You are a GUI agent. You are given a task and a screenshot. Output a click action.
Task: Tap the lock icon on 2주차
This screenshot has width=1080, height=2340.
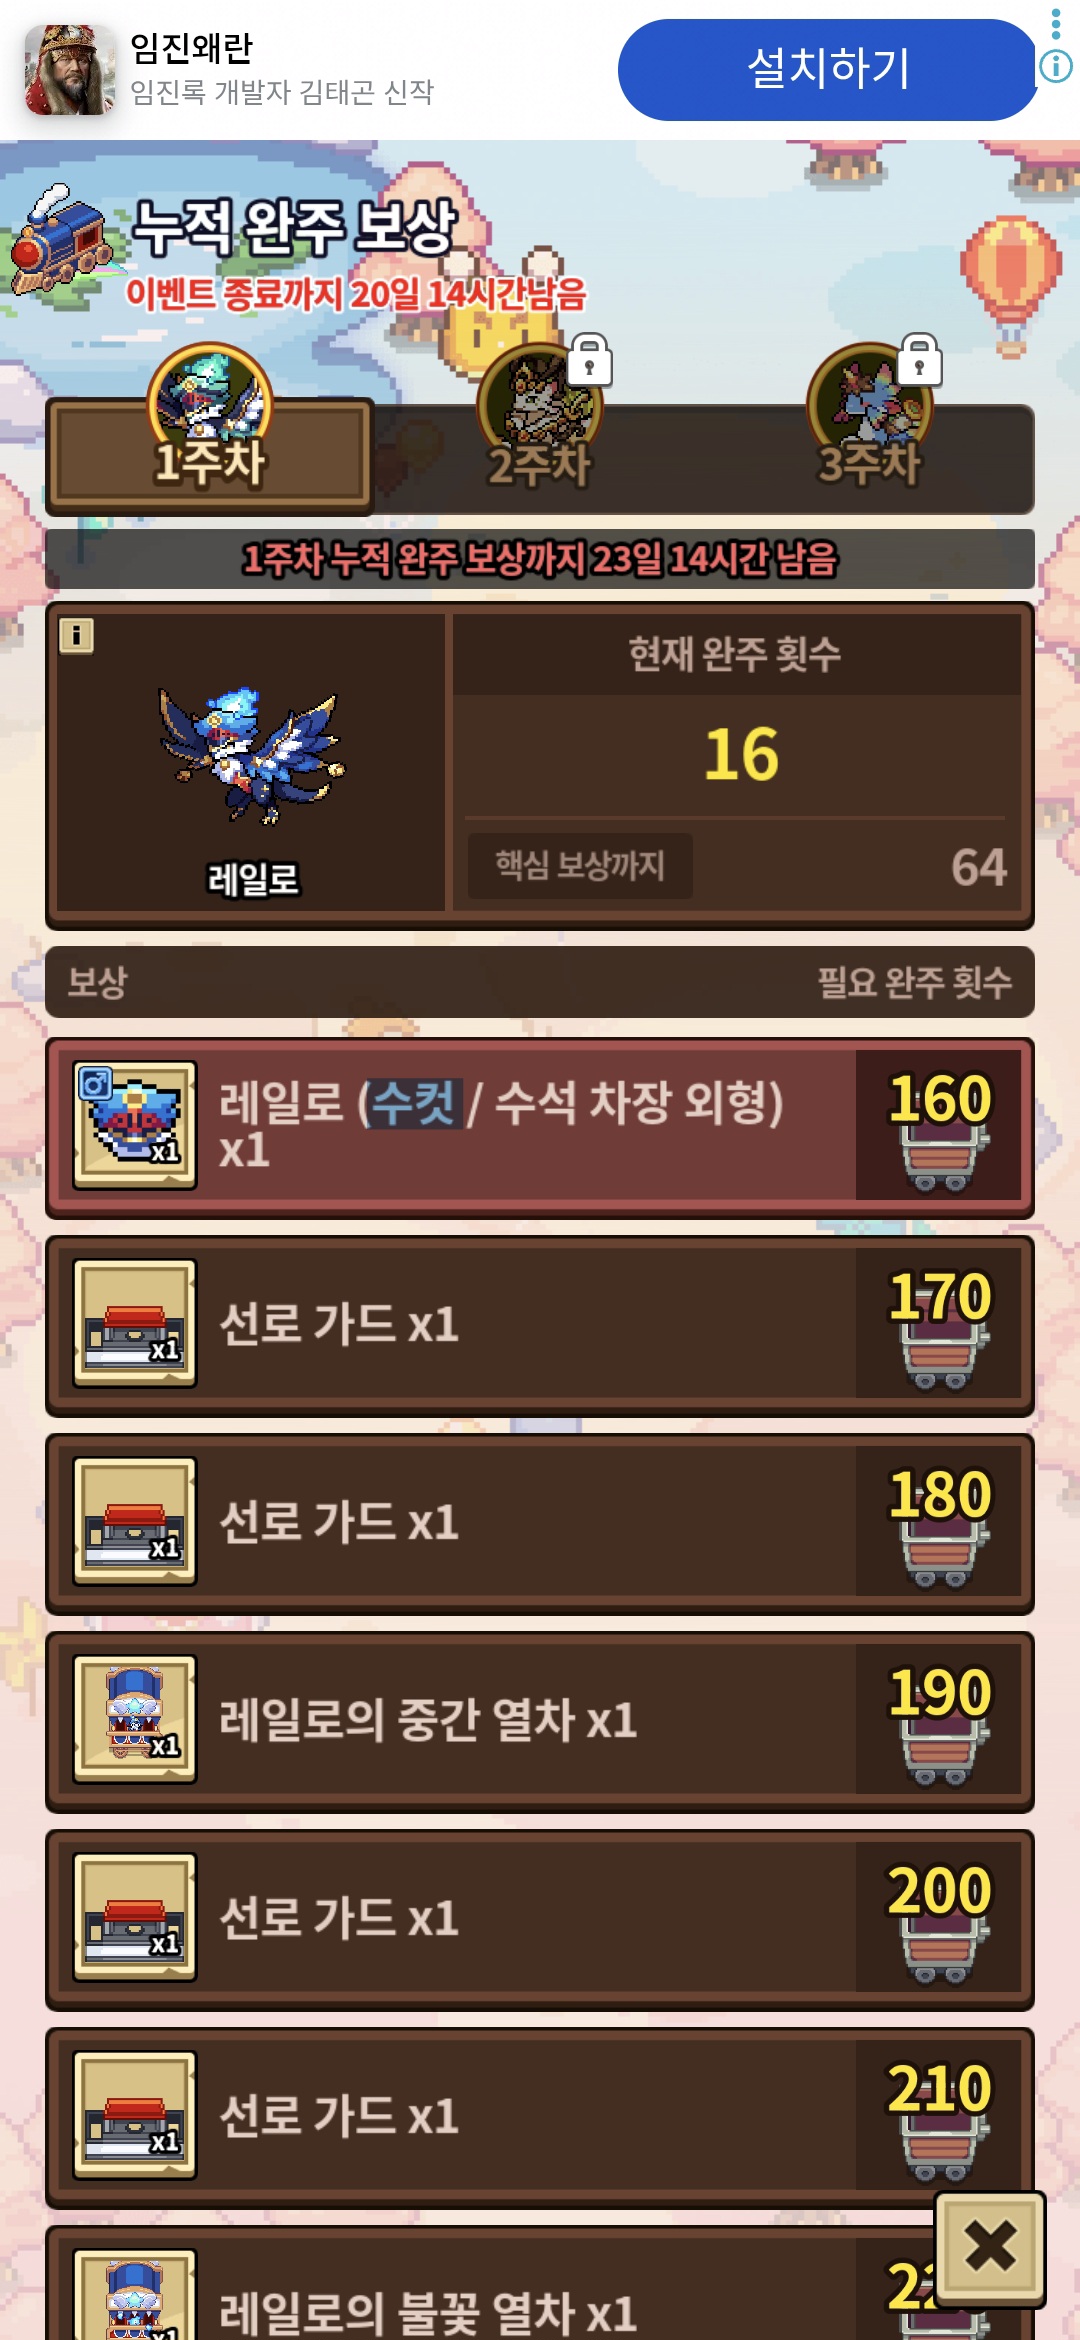tap(590, 360)
